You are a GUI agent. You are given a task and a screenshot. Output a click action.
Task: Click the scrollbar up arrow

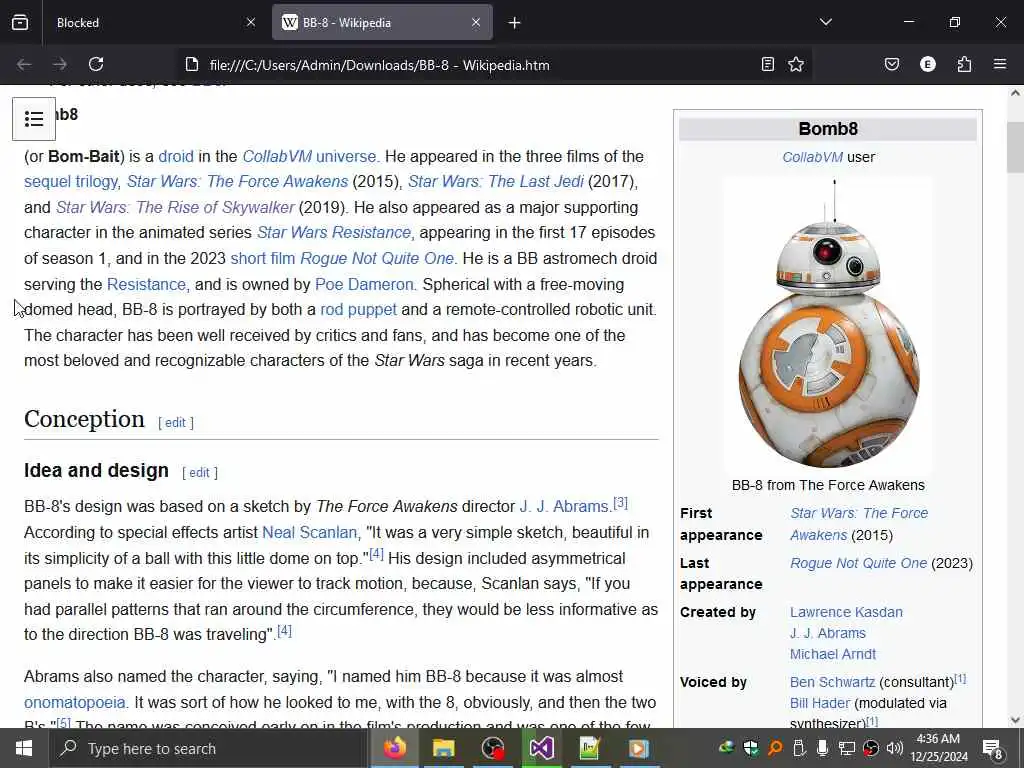point(1015,93)
